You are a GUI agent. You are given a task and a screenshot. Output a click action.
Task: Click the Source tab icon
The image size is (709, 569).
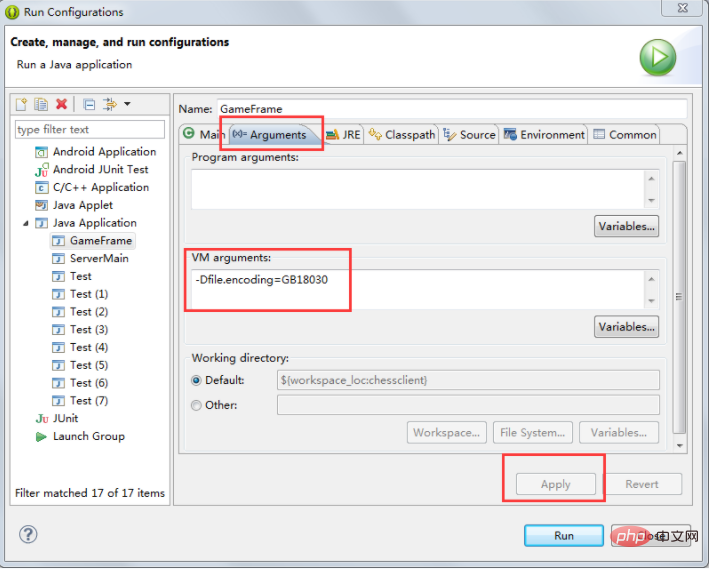(450, 134)
